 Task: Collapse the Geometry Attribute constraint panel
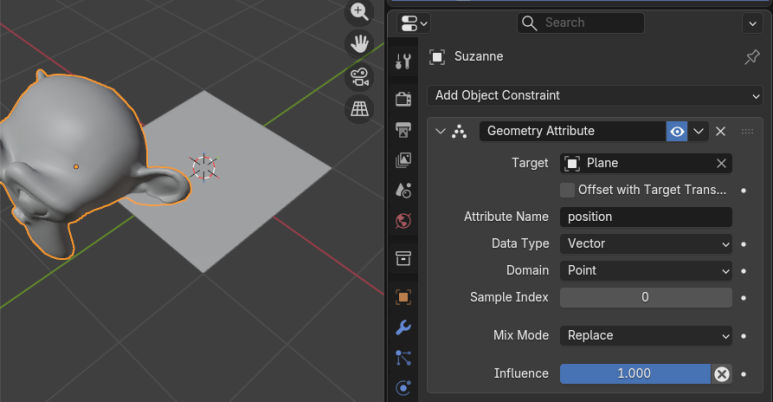click(440, 131)
